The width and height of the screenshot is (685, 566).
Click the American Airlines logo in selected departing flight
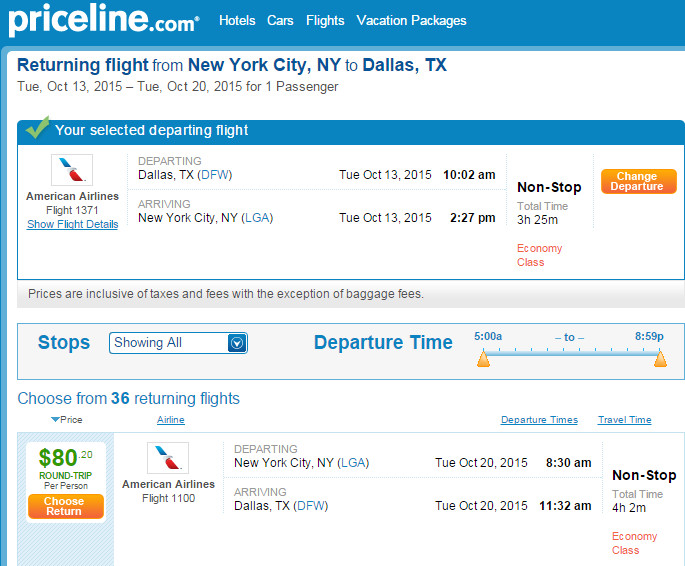pos(72,170)
